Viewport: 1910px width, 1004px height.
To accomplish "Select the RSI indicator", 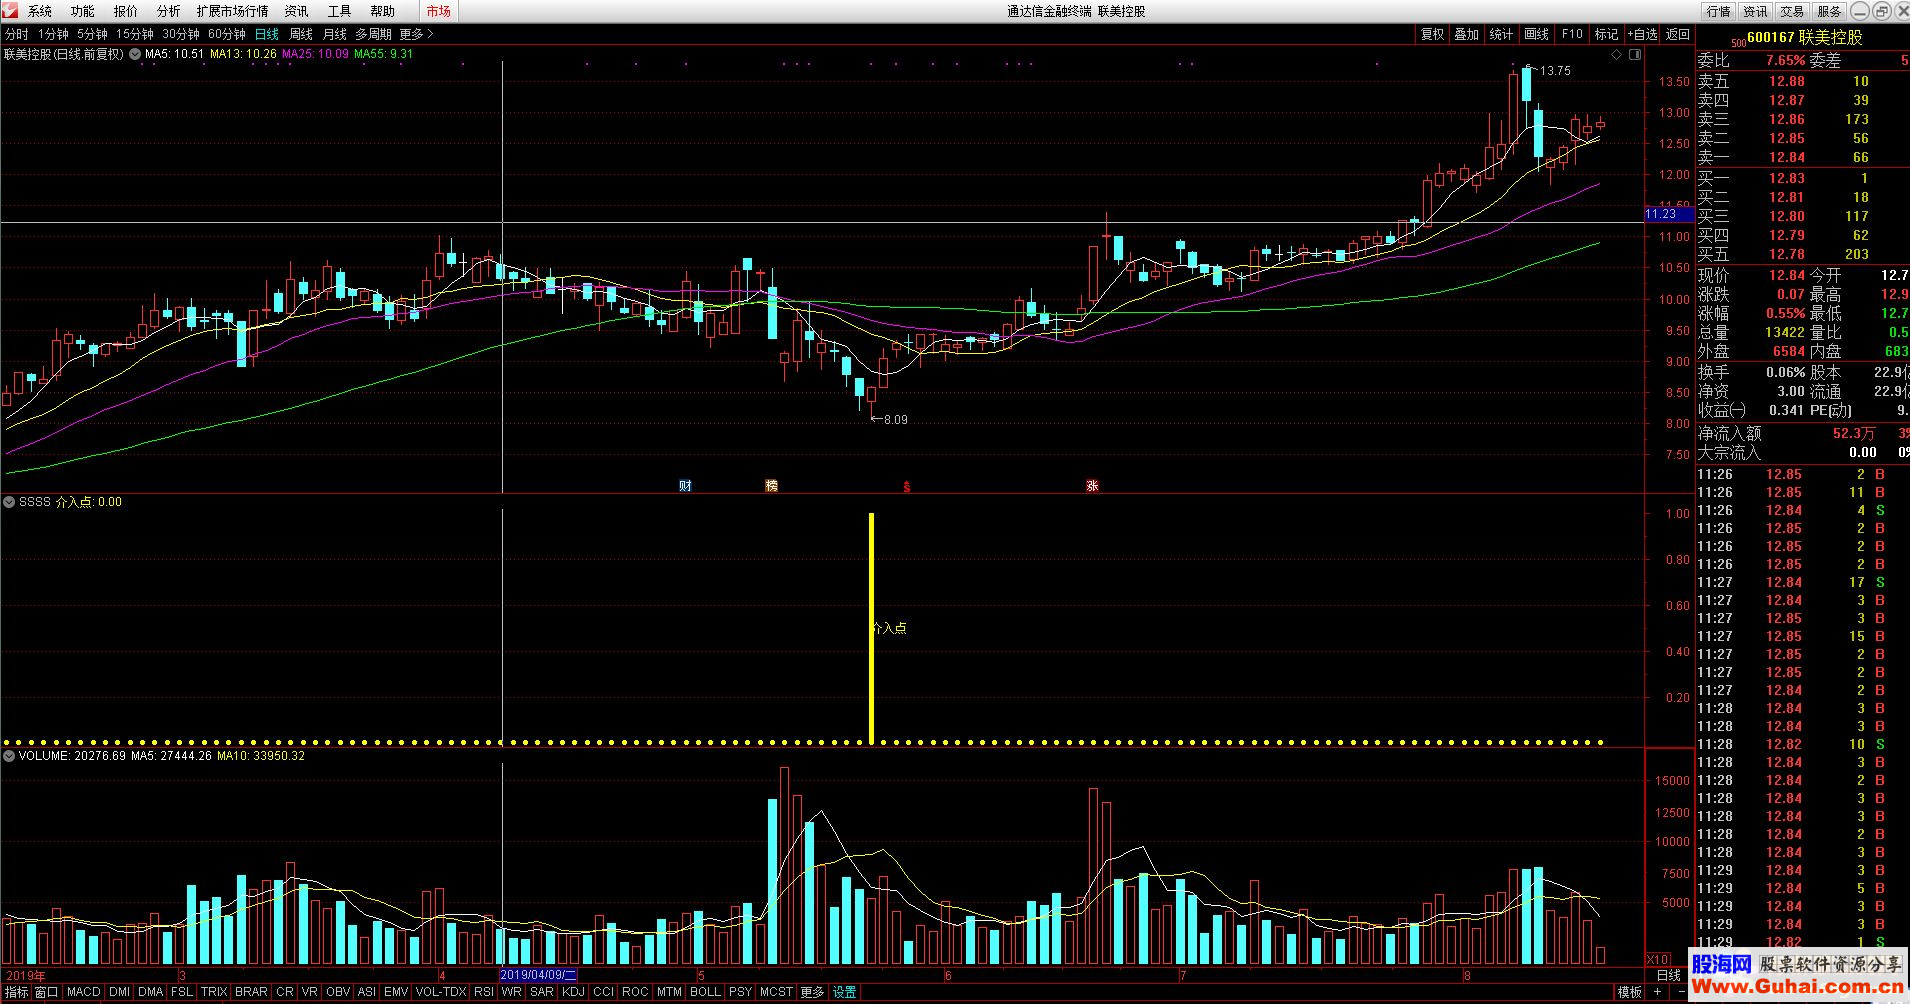I will pos(484,992).
